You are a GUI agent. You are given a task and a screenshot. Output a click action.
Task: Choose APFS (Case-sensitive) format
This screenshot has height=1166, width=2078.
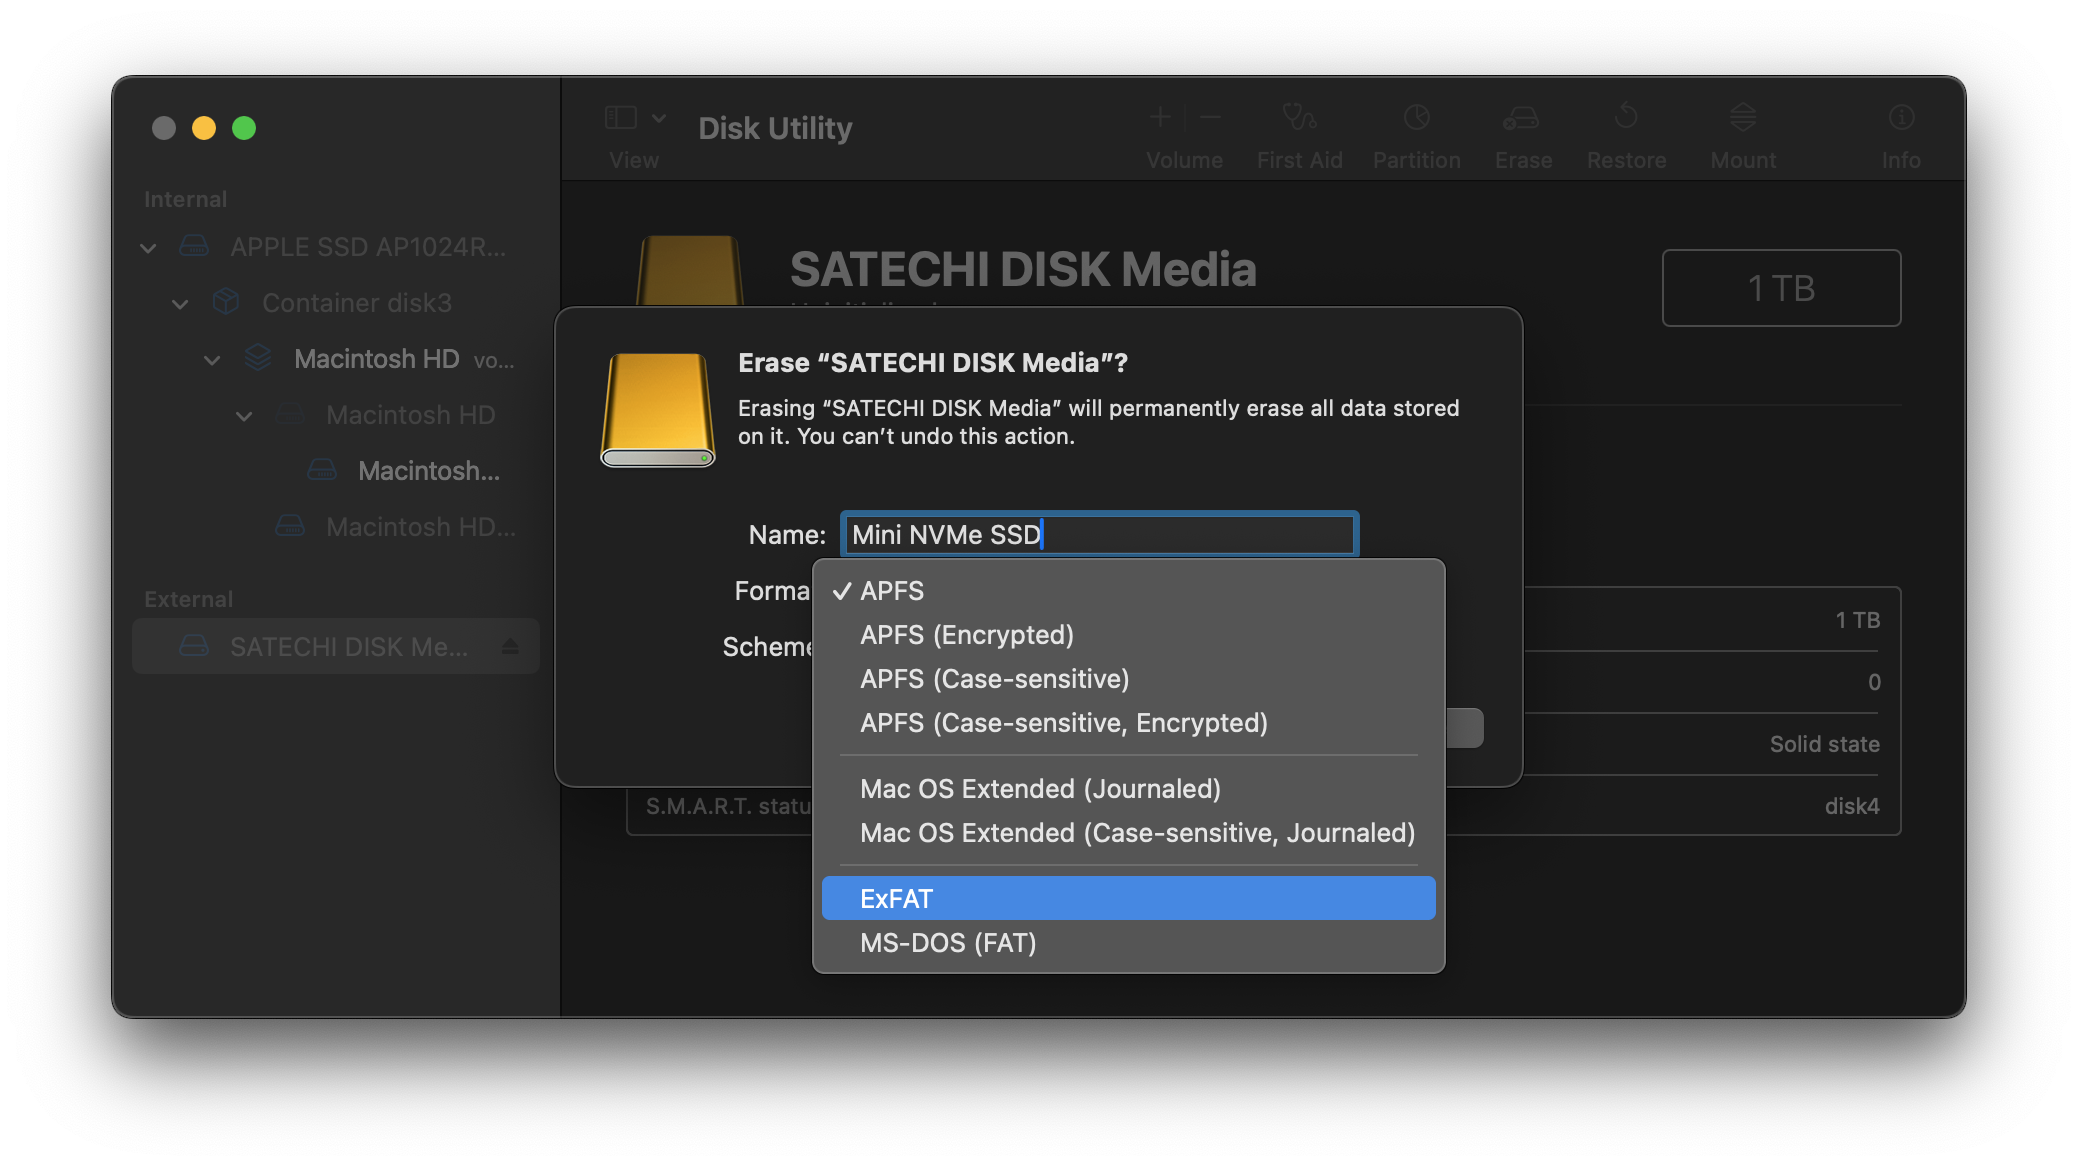pos(1128,678)
